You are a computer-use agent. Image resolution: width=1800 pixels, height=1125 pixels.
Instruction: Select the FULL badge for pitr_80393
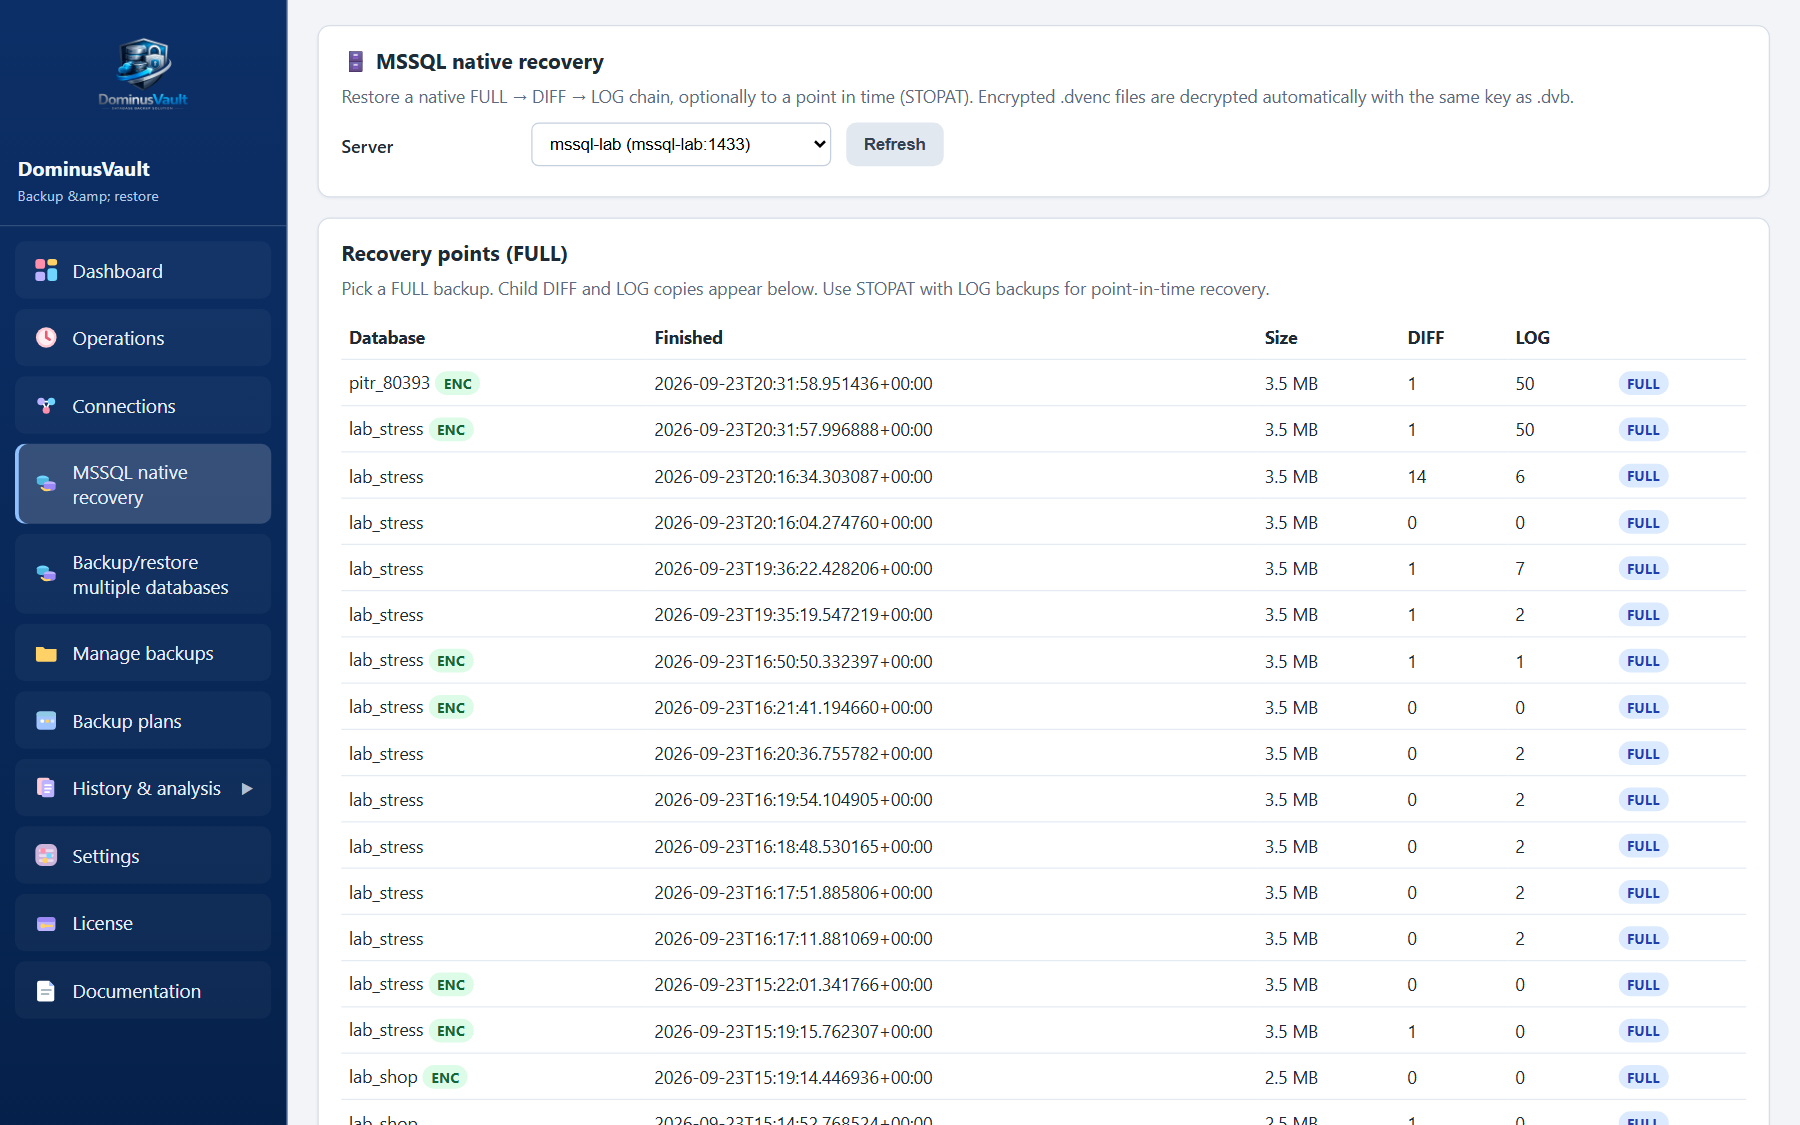(x=1643, y=384)
